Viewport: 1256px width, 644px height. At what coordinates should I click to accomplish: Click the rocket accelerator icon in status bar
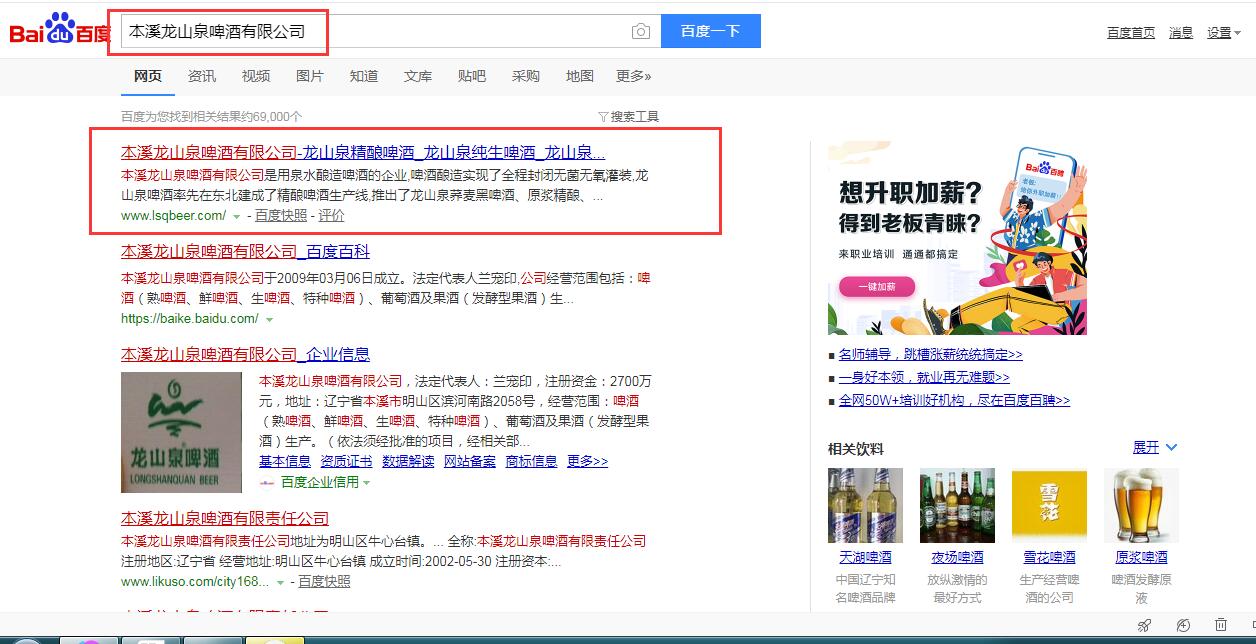point(1145,626)
